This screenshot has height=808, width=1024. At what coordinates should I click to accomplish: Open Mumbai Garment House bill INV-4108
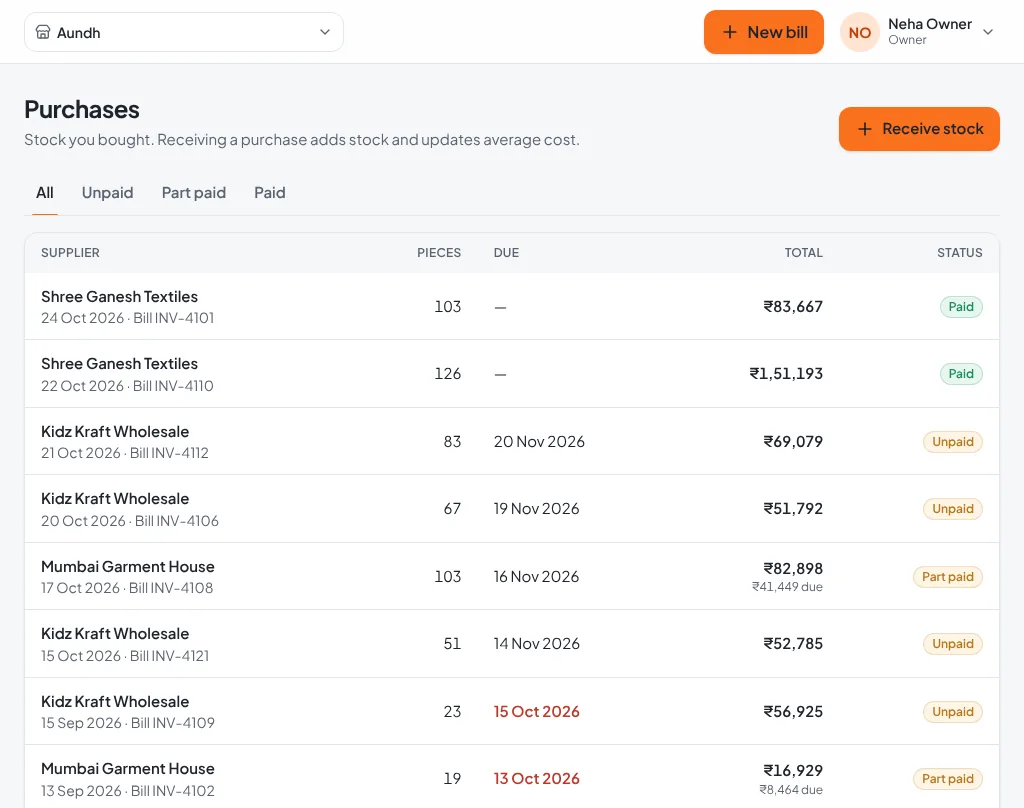(512, 576)
